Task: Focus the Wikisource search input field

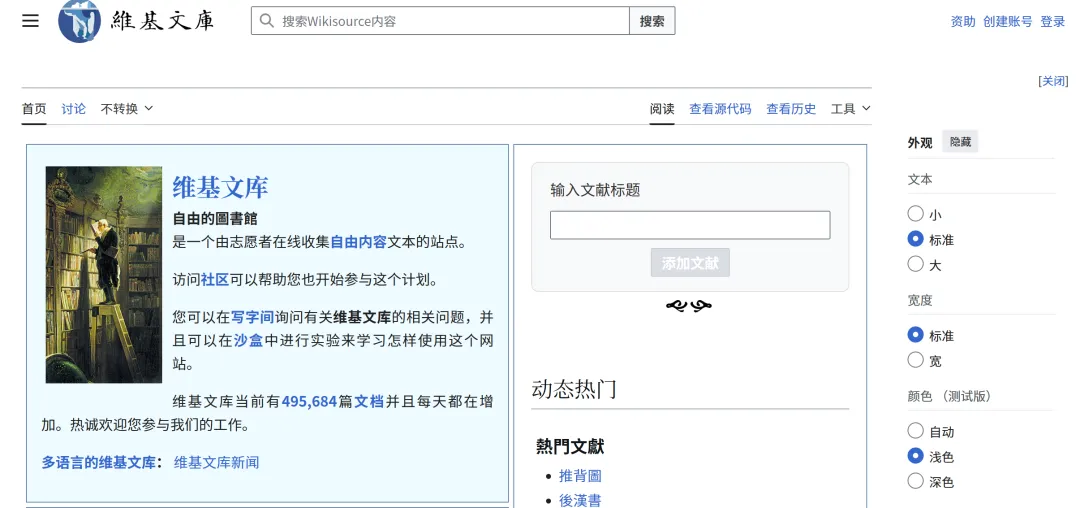Action: (441, 21)
